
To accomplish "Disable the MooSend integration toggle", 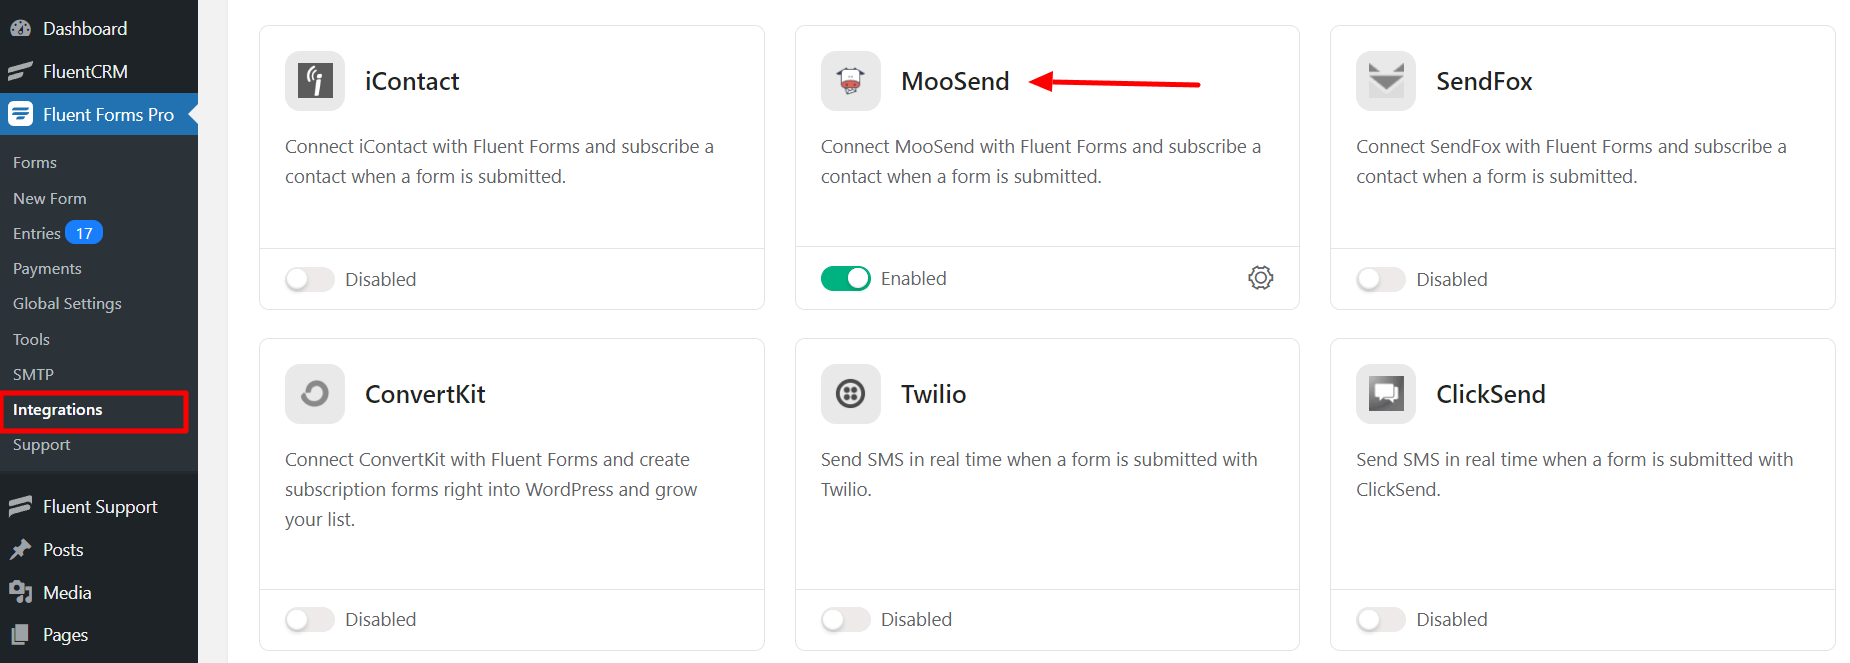I will pos(846,278).
